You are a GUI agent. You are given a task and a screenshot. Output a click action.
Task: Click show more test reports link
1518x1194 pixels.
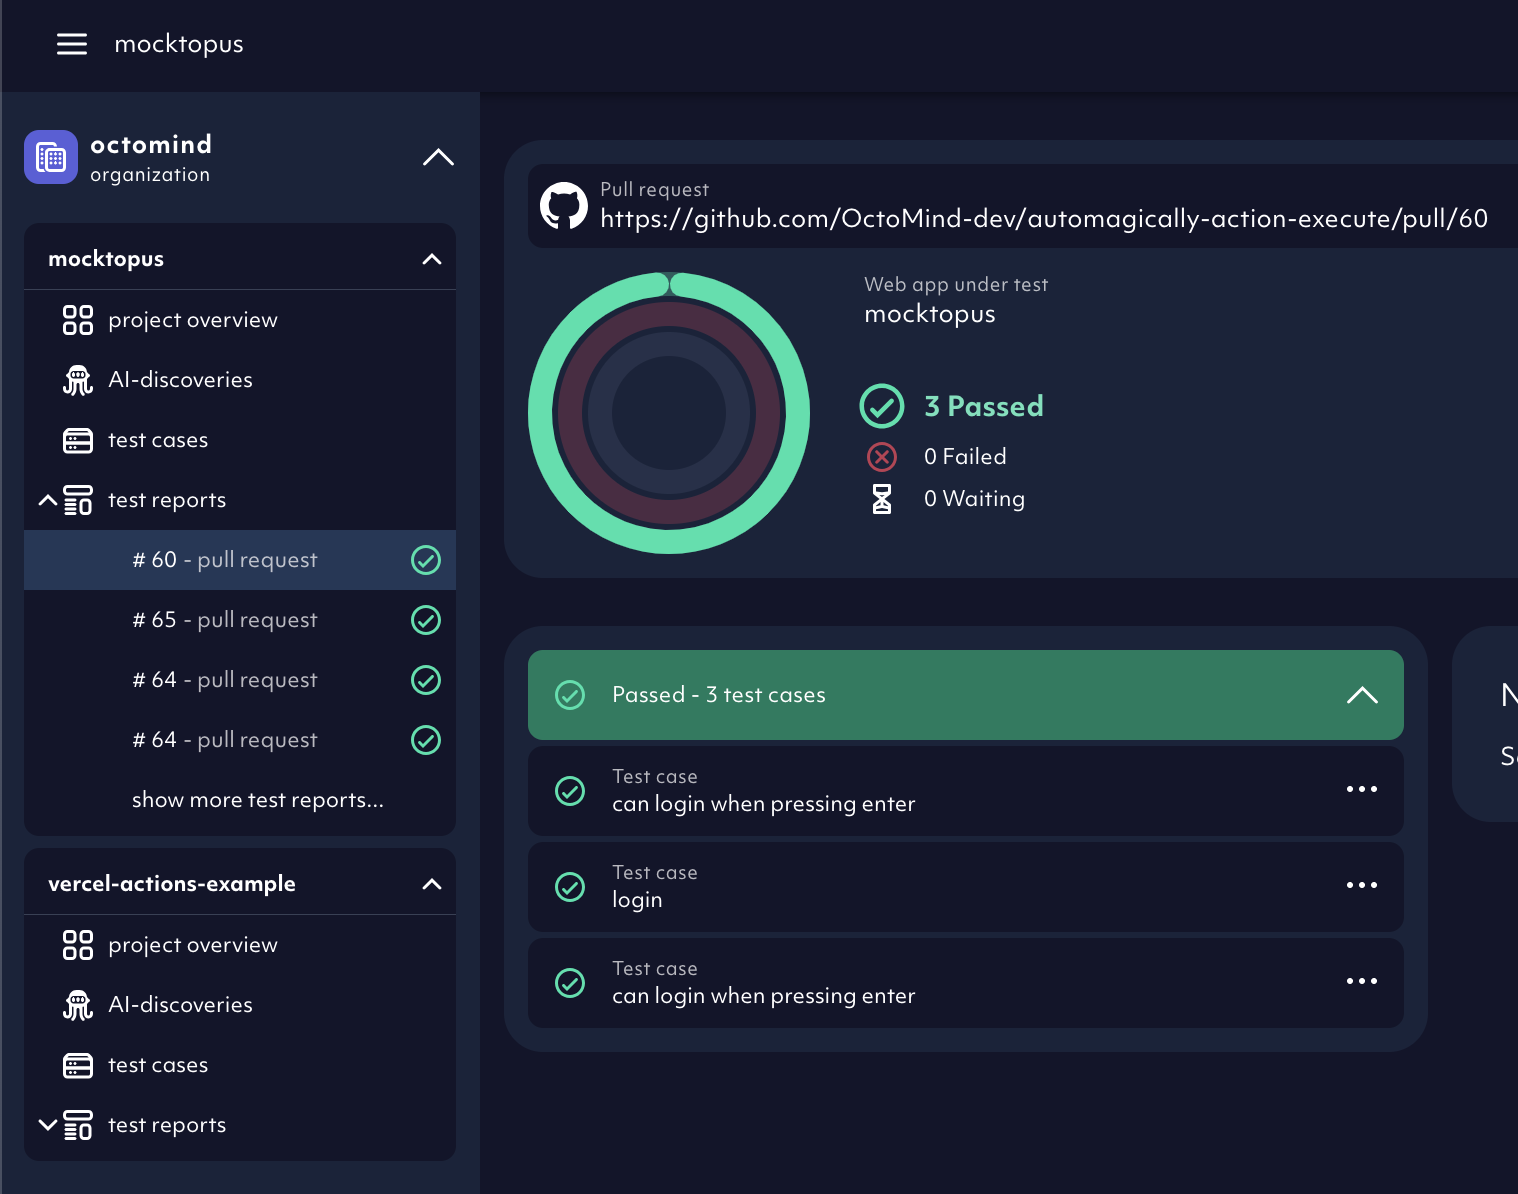click(258, 800)
